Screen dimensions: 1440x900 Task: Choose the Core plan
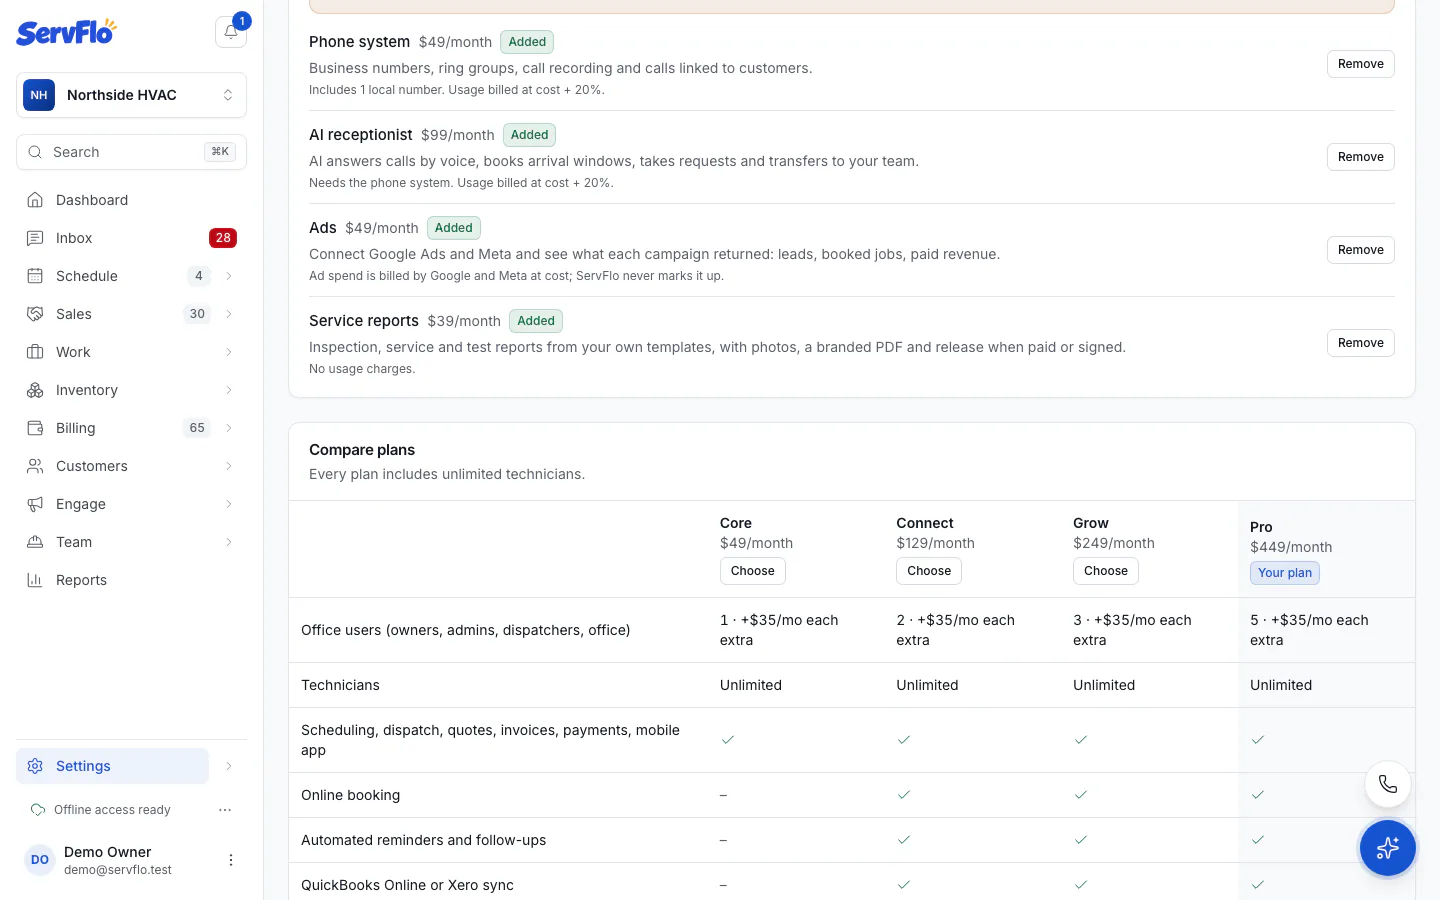pos(752,571)
